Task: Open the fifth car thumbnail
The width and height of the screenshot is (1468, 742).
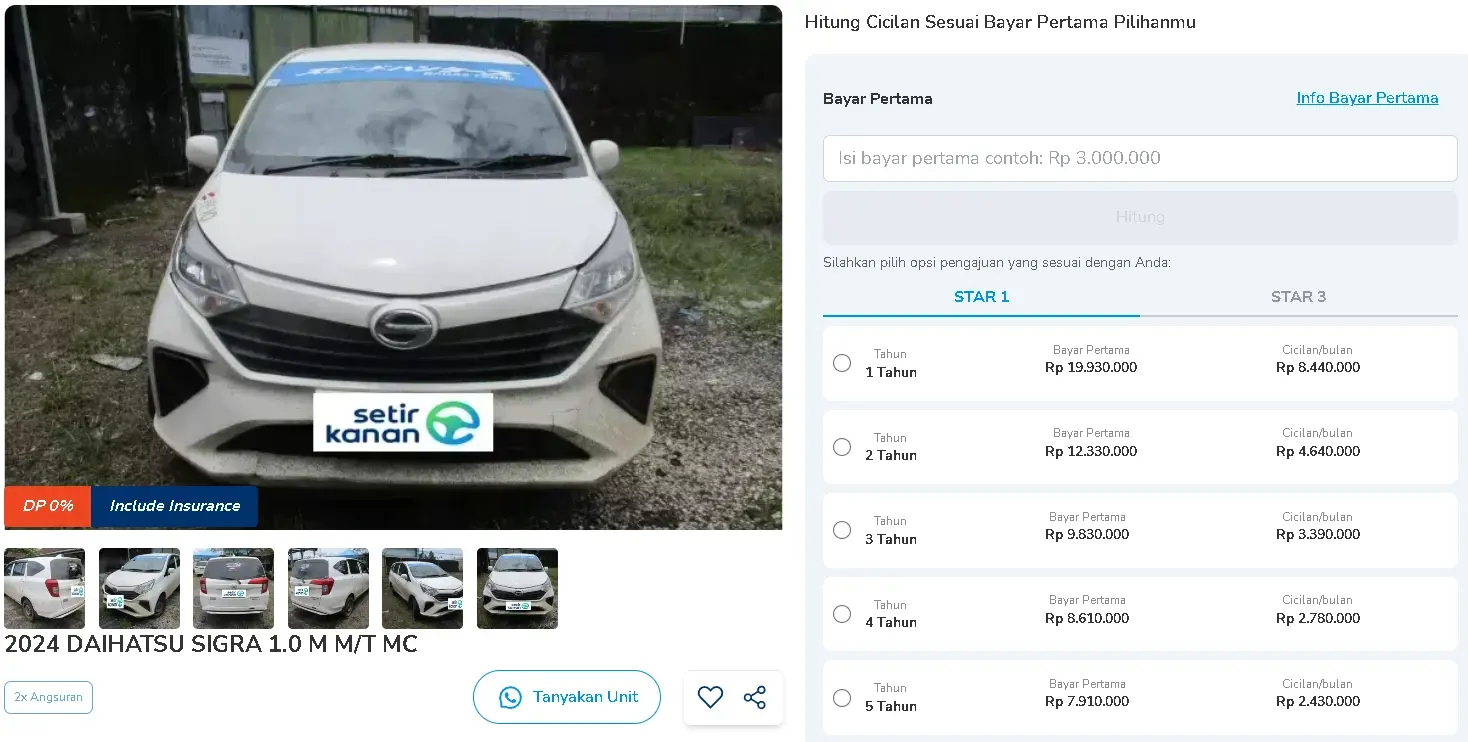Action: (x=422, y=588)
